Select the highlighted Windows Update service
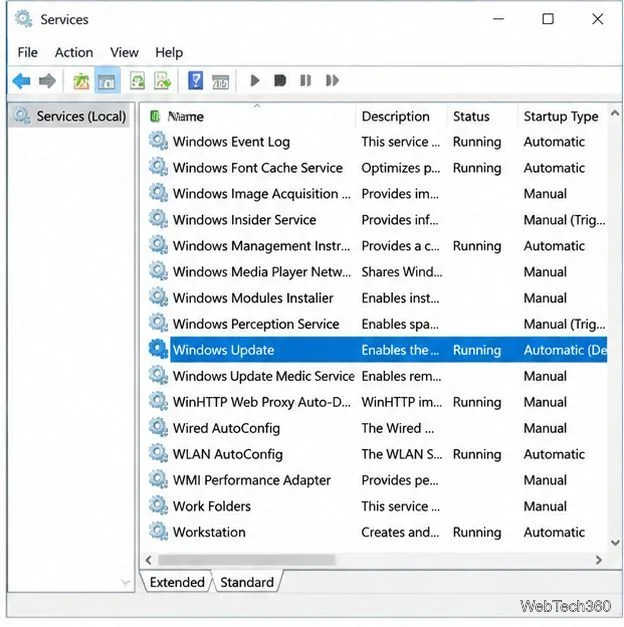624x627 pixels. pos(377,350)
